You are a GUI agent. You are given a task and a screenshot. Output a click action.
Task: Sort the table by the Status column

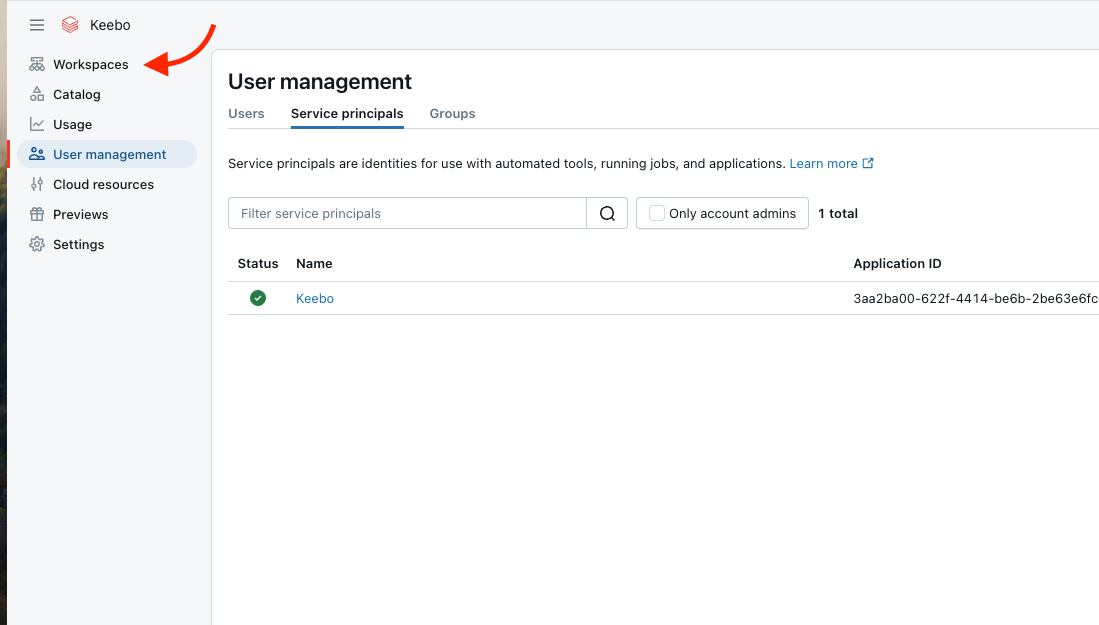tap(257, 263)
